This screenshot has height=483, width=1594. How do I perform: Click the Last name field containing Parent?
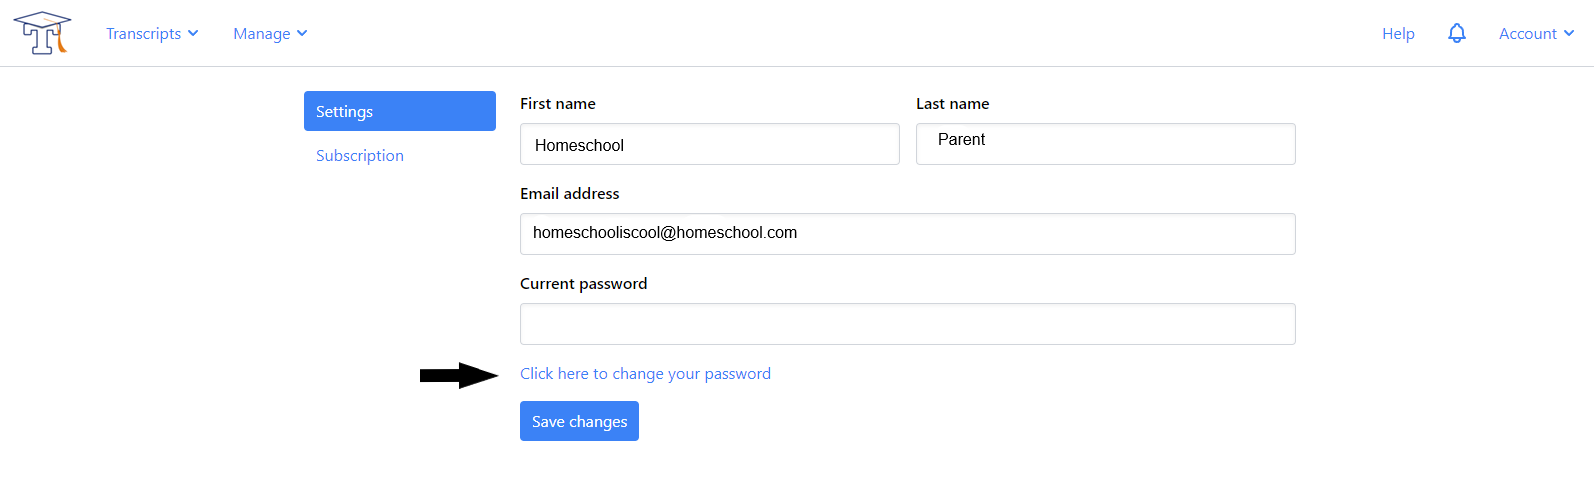pos(1105,144)
